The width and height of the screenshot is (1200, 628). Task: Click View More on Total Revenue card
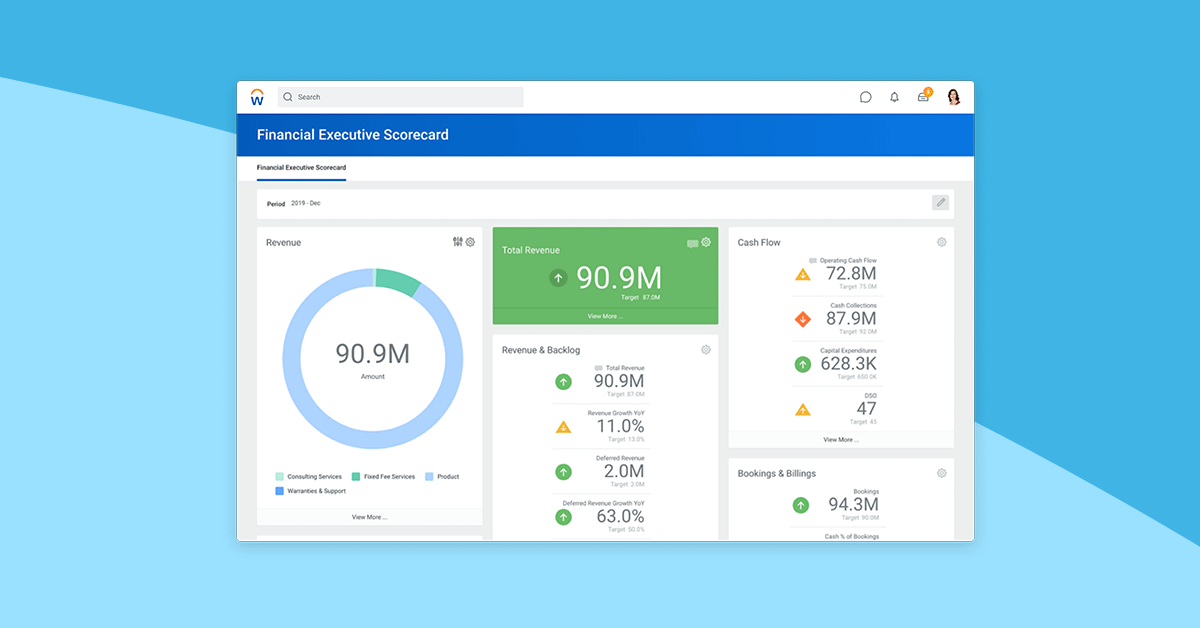[605, 316]
